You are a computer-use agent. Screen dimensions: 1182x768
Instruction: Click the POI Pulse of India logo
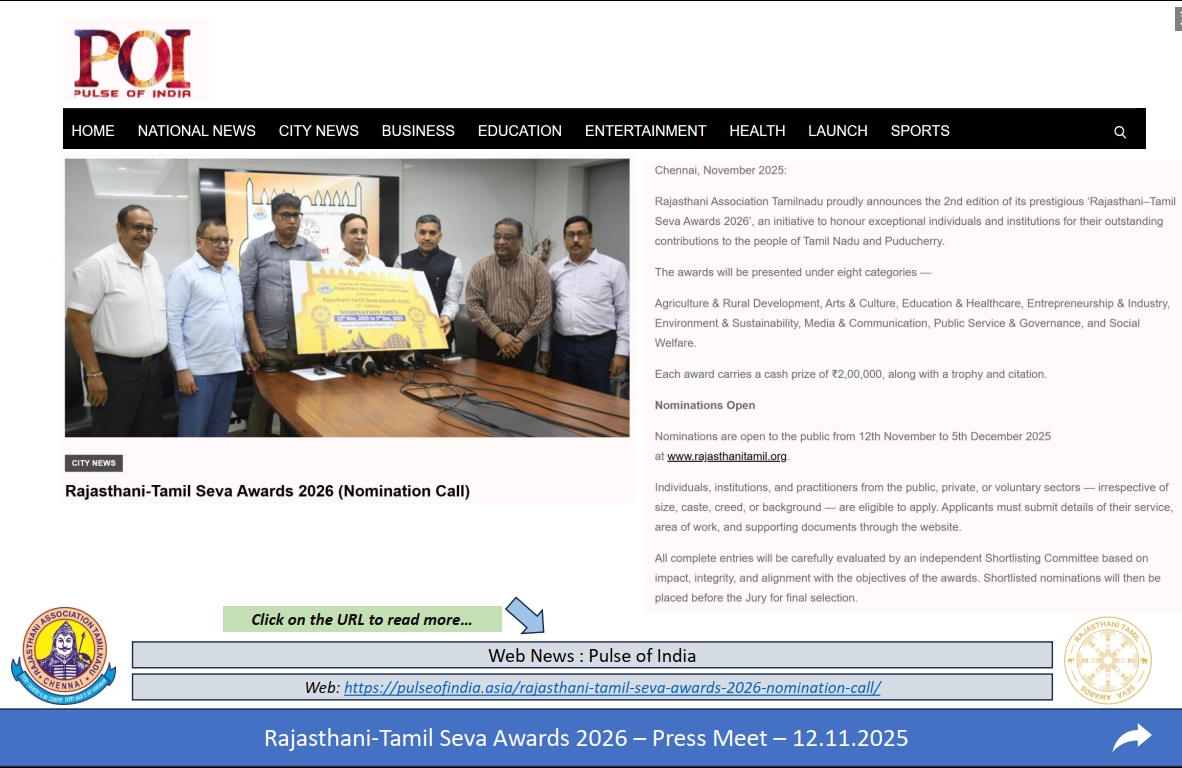[135, 61]
